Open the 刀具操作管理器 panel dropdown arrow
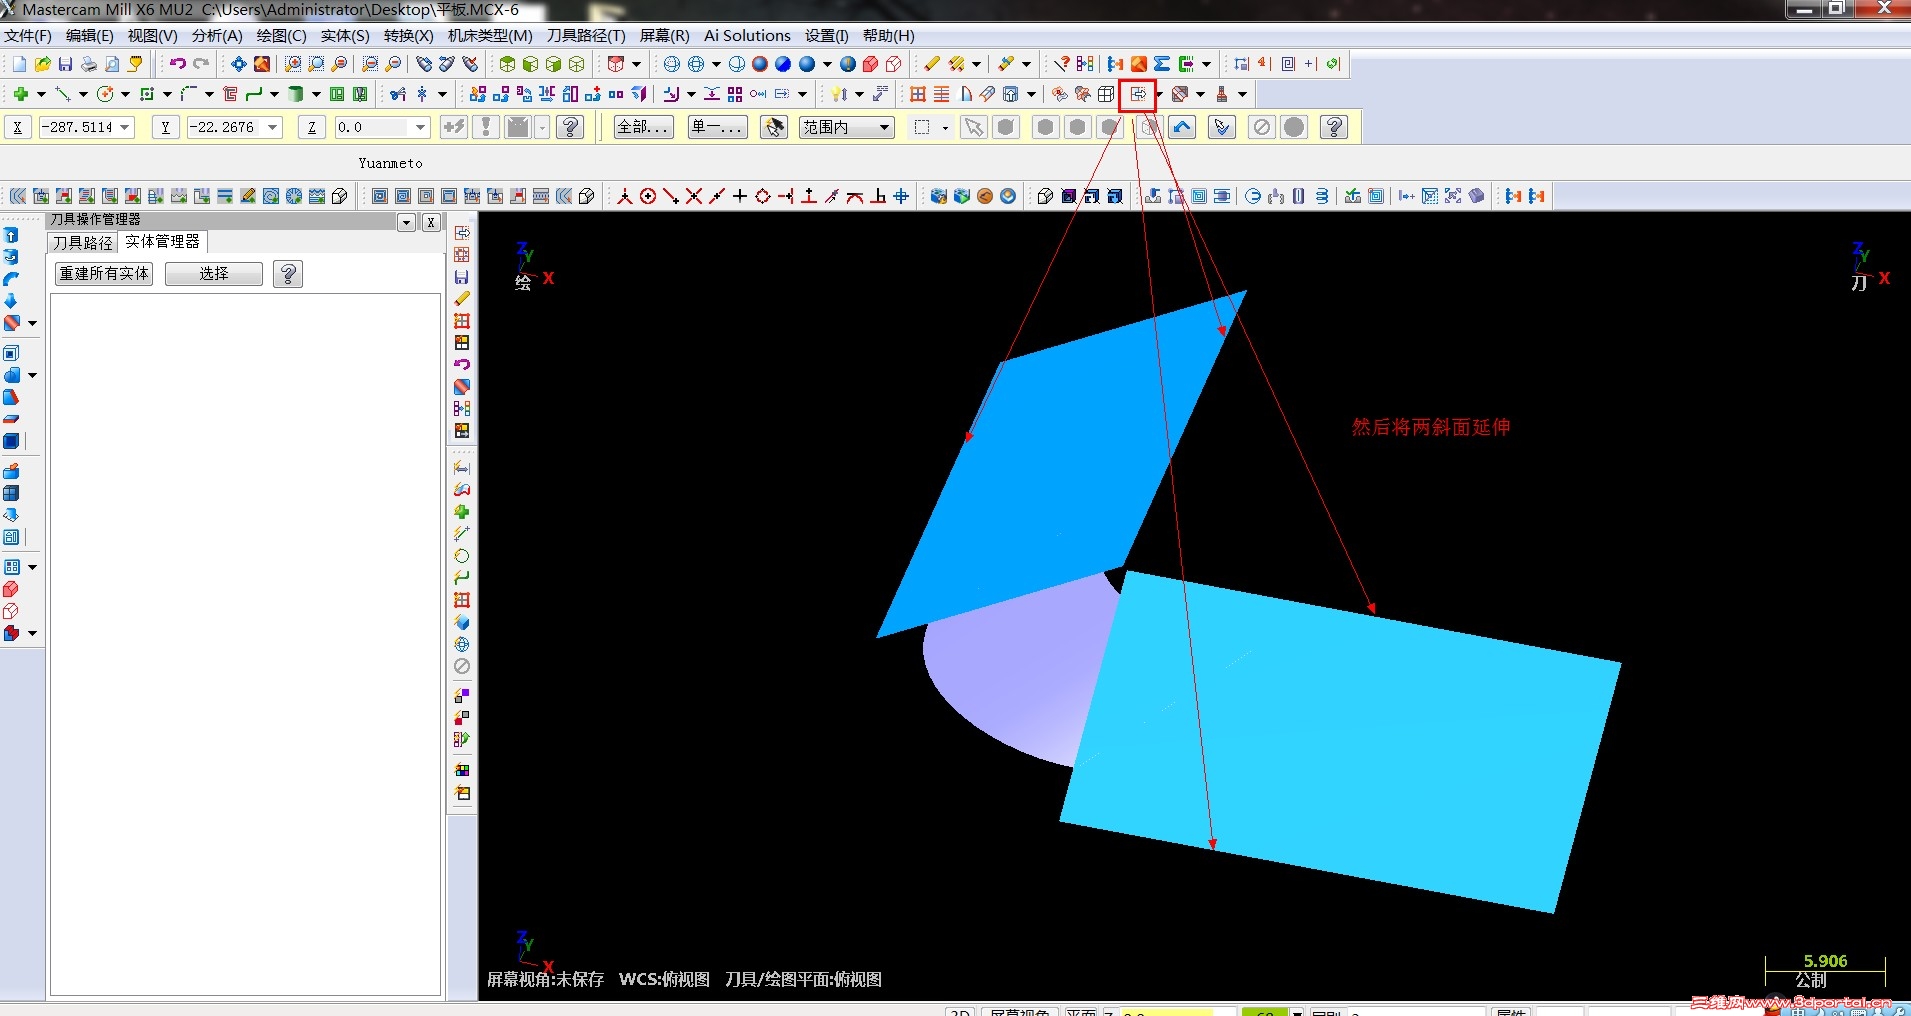Image resolution: width=1911 pixels, height=1016 pixels. [407, 222]
